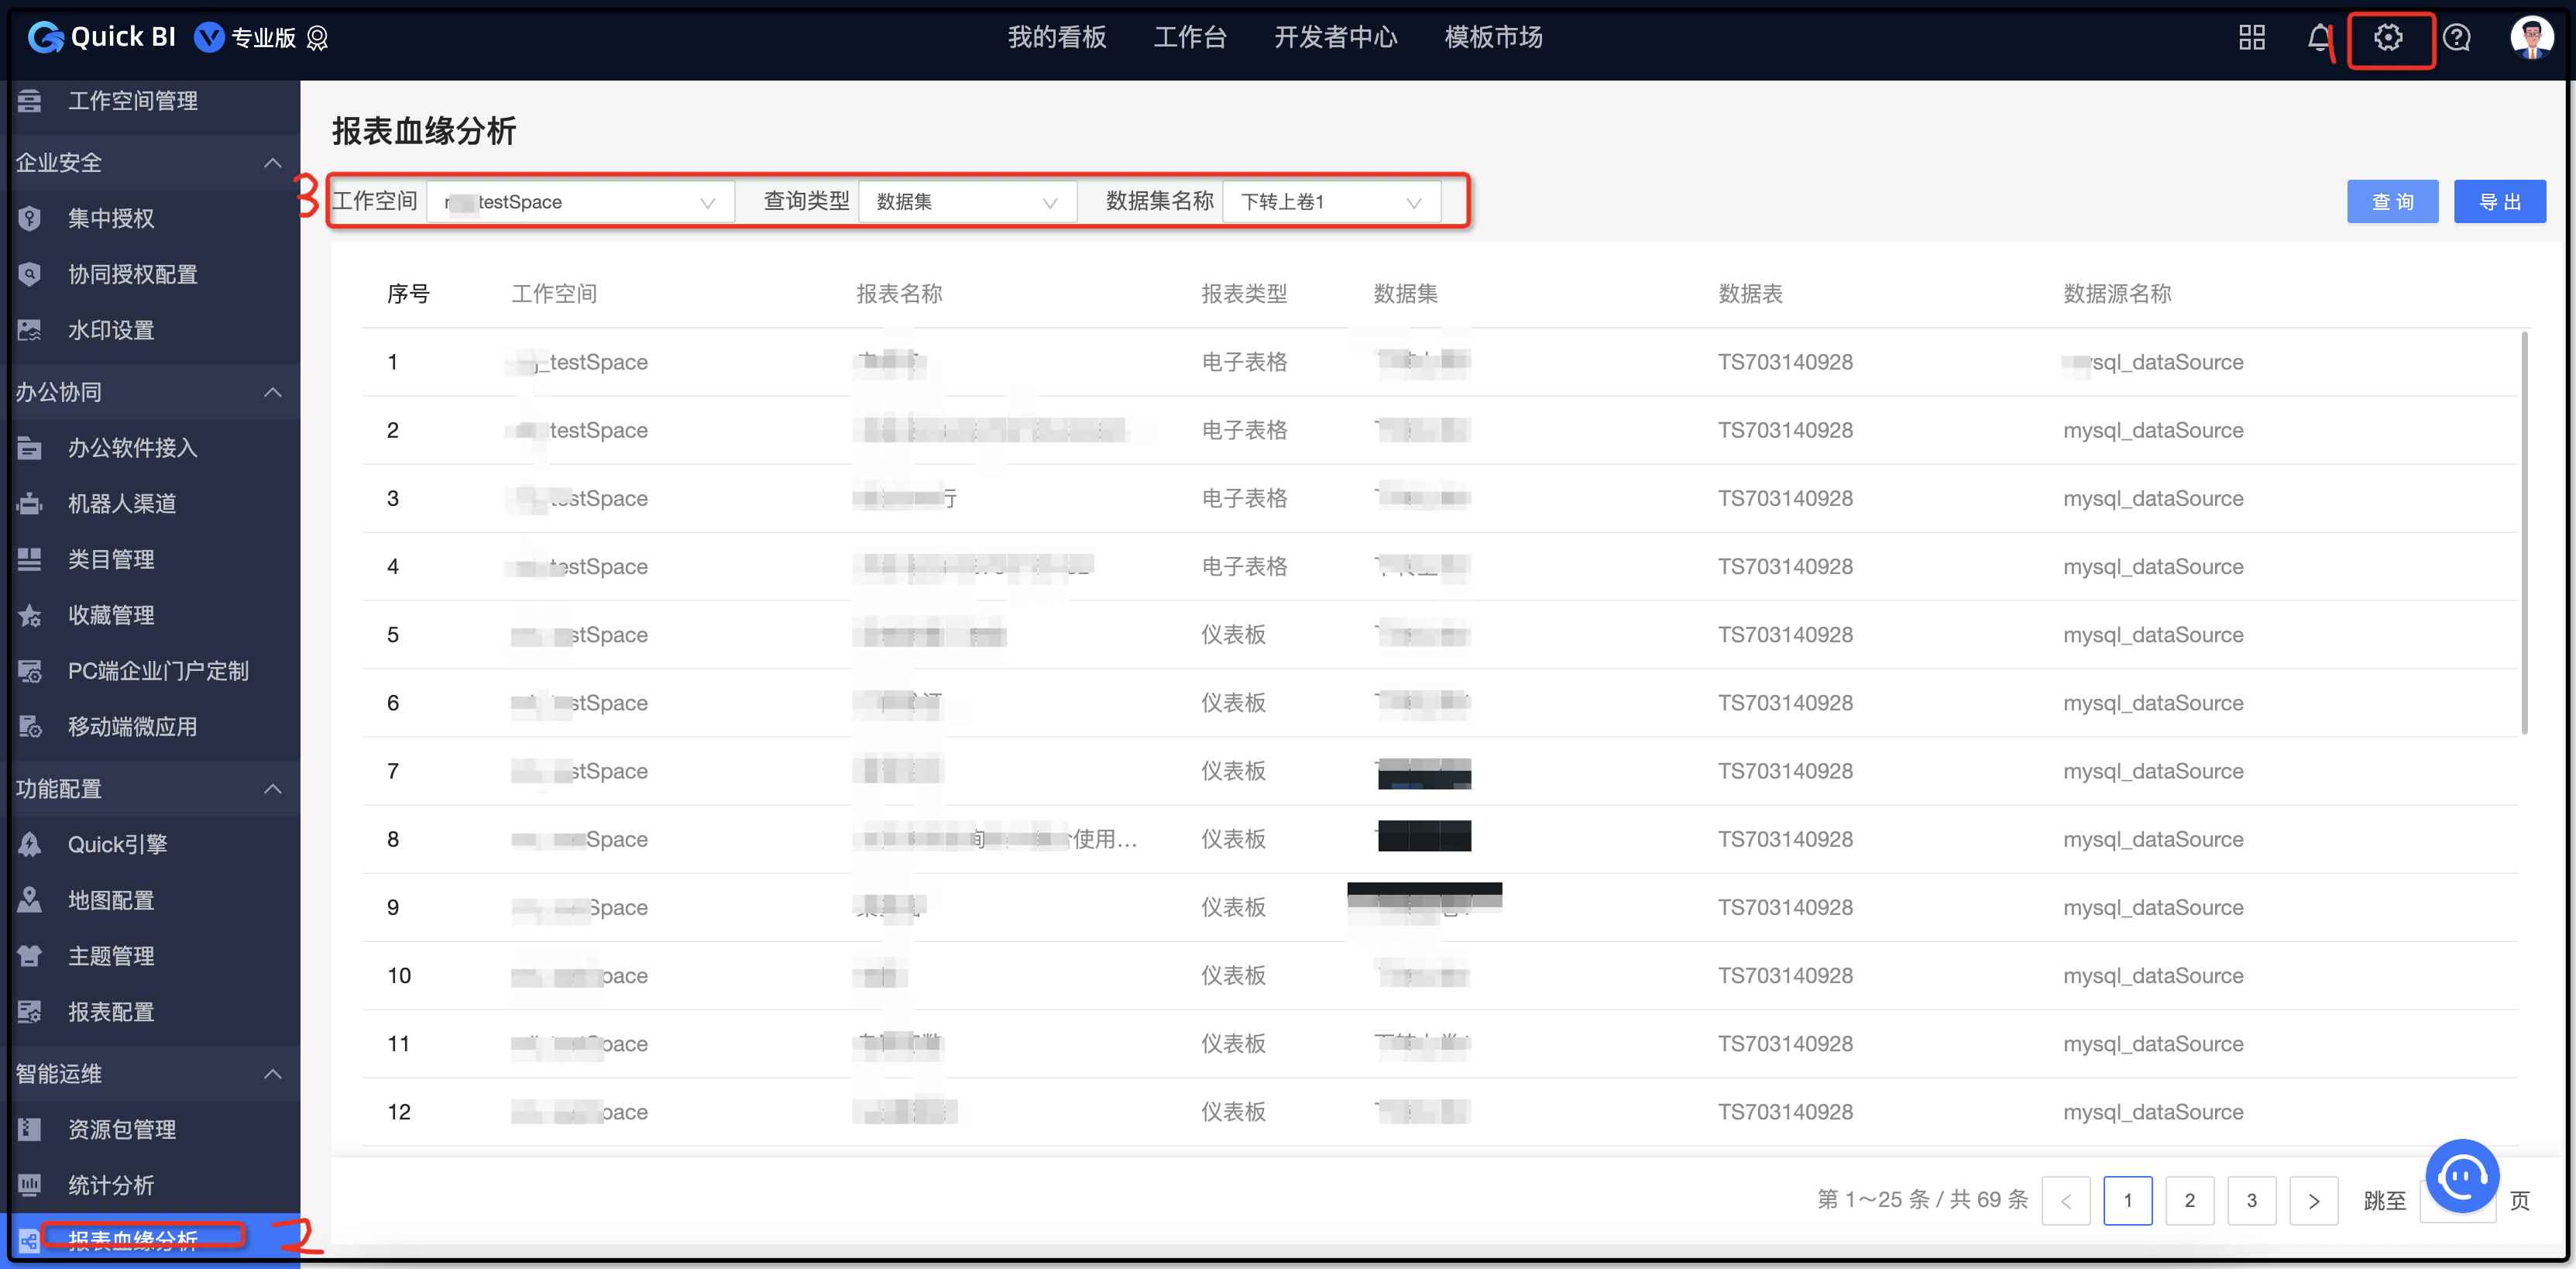Collapse the 功能配置 section

click(272, 789)
